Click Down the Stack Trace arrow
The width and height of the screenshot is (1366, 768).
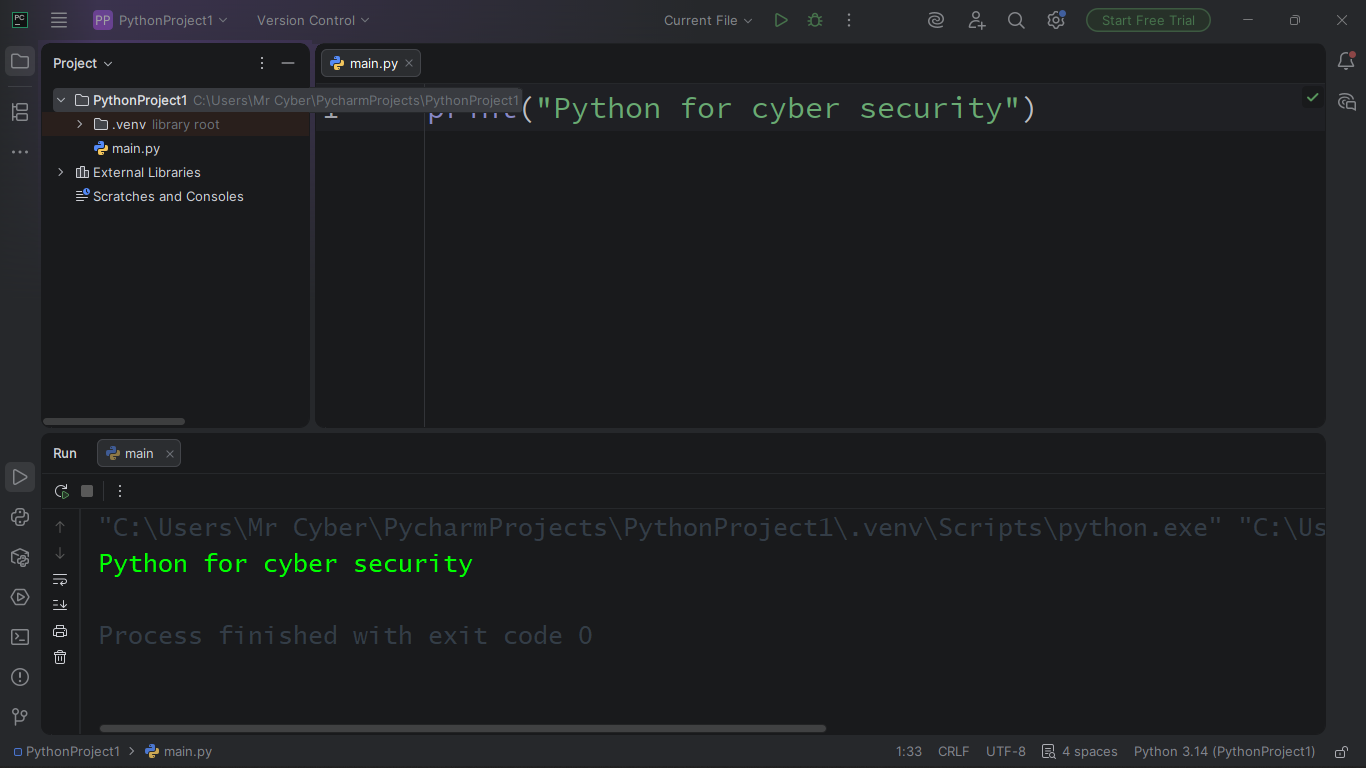pyautogui.click(x=60, y=553)
